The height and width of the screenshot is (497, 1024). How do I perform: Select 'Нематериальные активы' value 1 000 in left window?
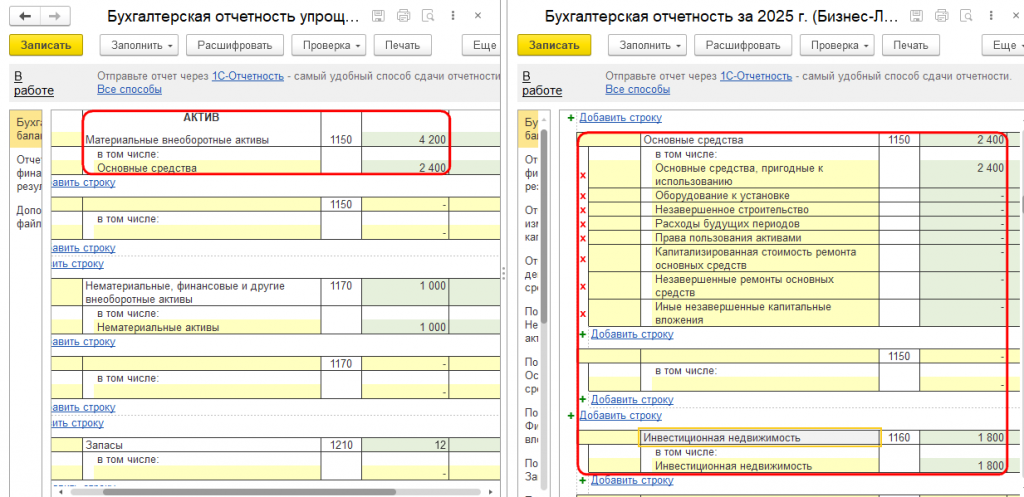[405, 327]
